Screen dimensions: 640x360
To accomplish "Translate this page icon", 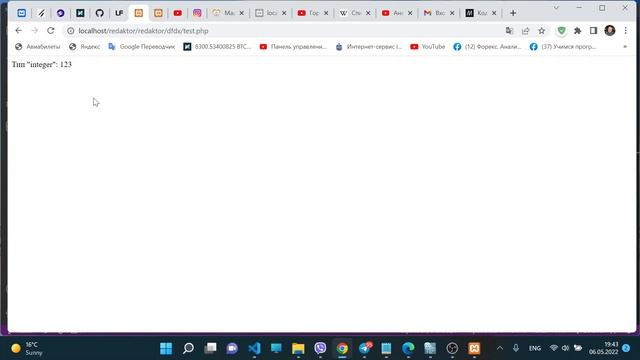I will point(509,31).
